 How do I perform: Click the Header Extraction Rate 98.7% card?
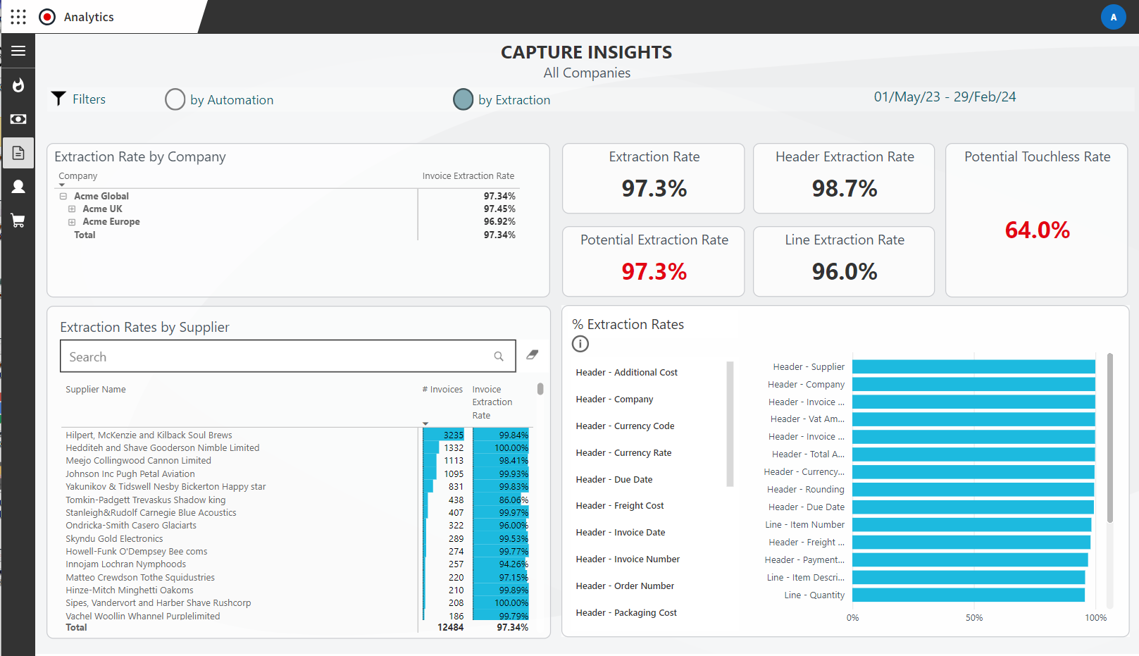pyautogui.click(x=844, y=178)
